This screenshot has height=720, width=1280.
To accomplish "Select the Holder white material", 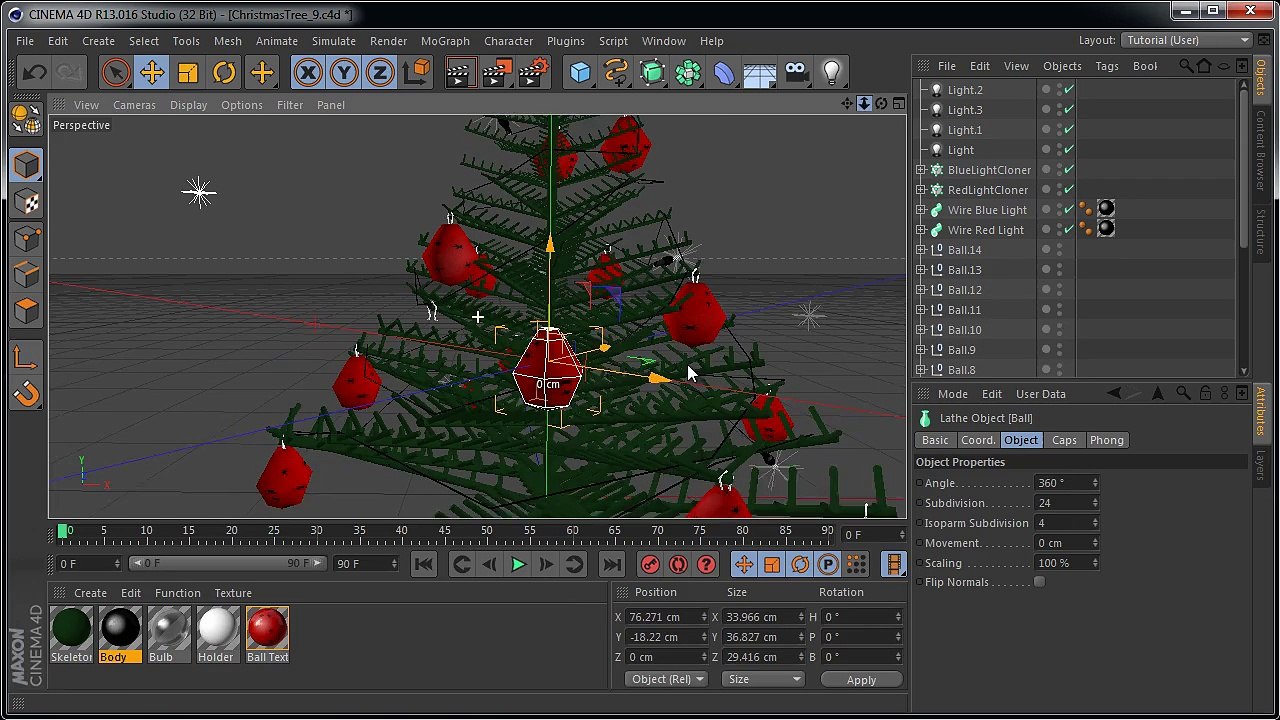I will click(216, 634).
